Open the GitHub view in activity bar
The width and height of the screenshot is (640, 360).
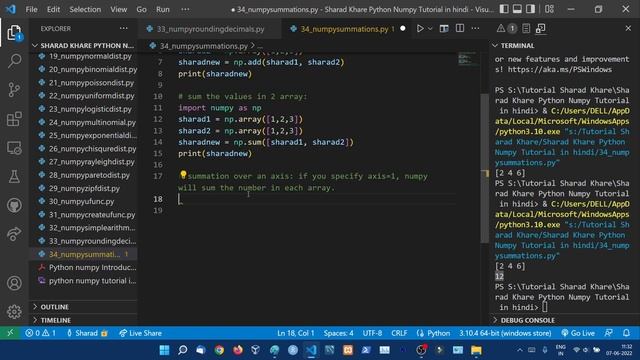pyautogui.click(x=14, y=205)
